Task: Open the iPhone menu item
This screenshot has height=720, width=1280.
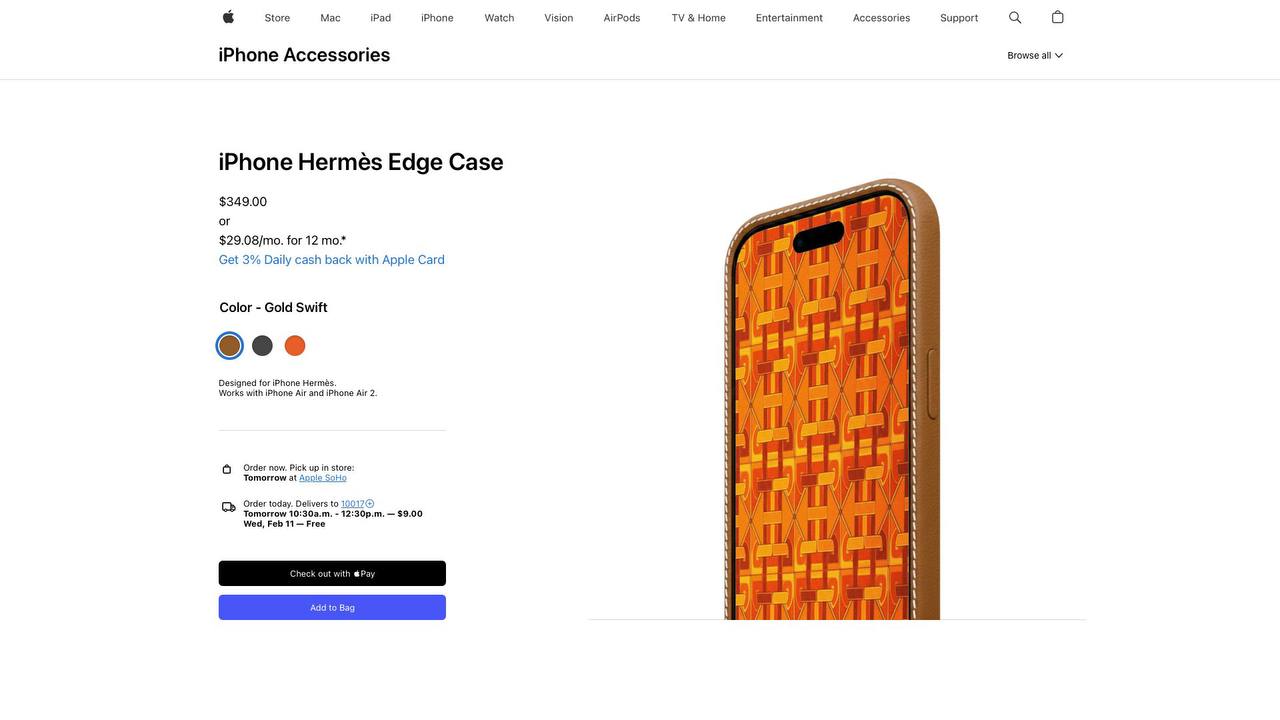Action: (x=437, y=18)
